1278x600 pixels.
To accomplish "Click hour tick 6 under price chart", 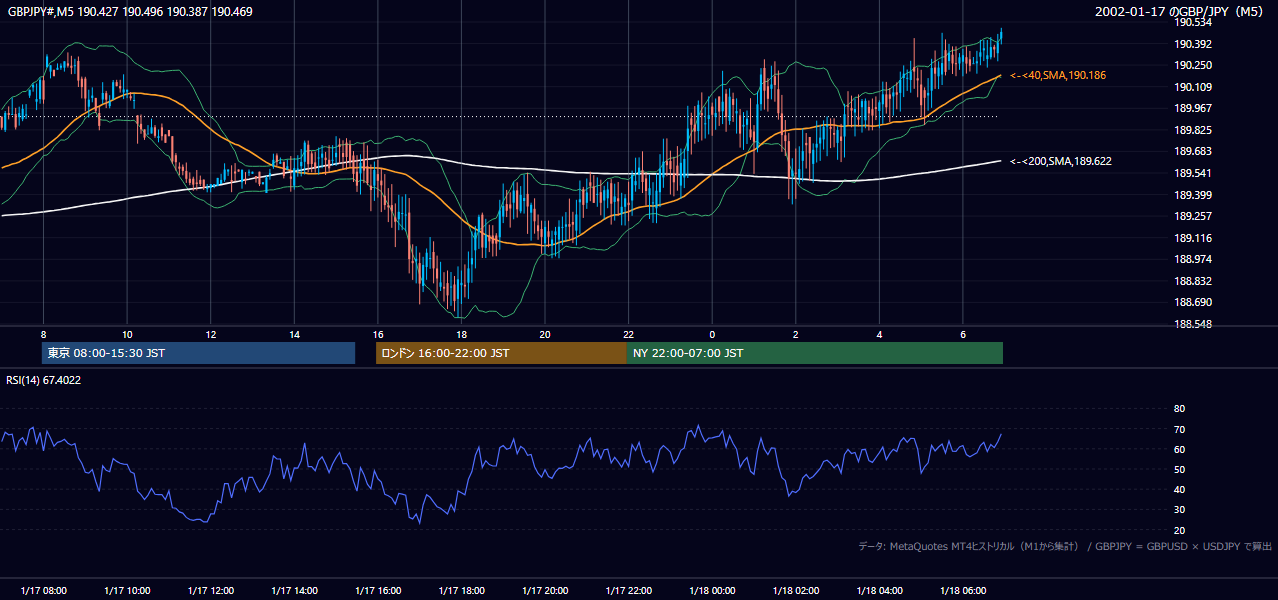I will pyautogui.click(x=962, y=334).
